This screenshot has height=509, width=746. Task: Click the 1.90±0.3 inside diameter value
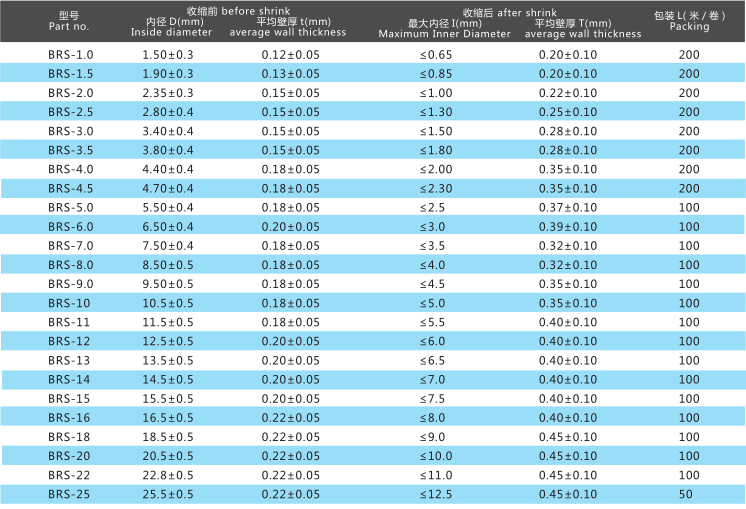[x=168, y=74]
